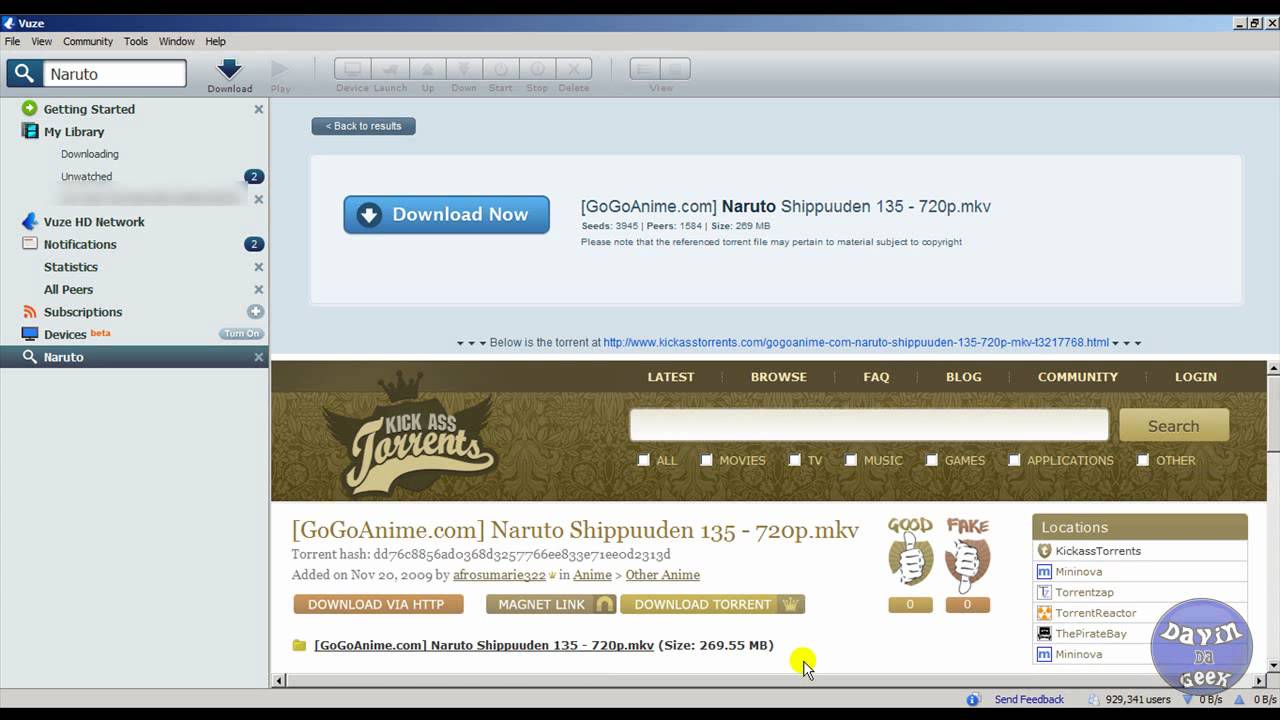
Task: Open the Help menu
Action: tap(215, 42)
